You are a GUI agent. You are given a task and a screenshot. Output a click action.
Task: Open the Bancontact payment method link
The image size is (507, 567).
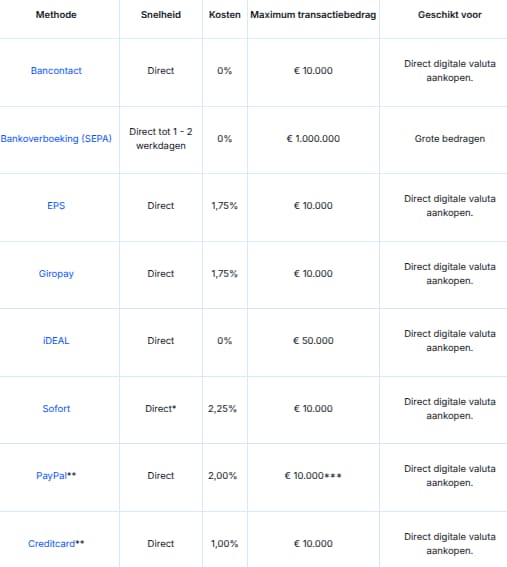pyautogui.click(x=56, y=71)
